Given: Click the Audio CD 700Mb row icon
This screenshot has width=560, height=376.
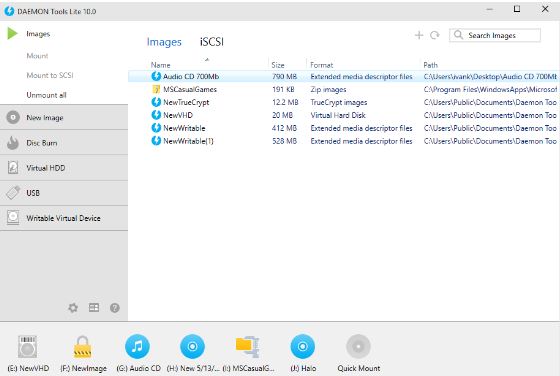Looking at the screenshot, I should click(x=156, y=76).
